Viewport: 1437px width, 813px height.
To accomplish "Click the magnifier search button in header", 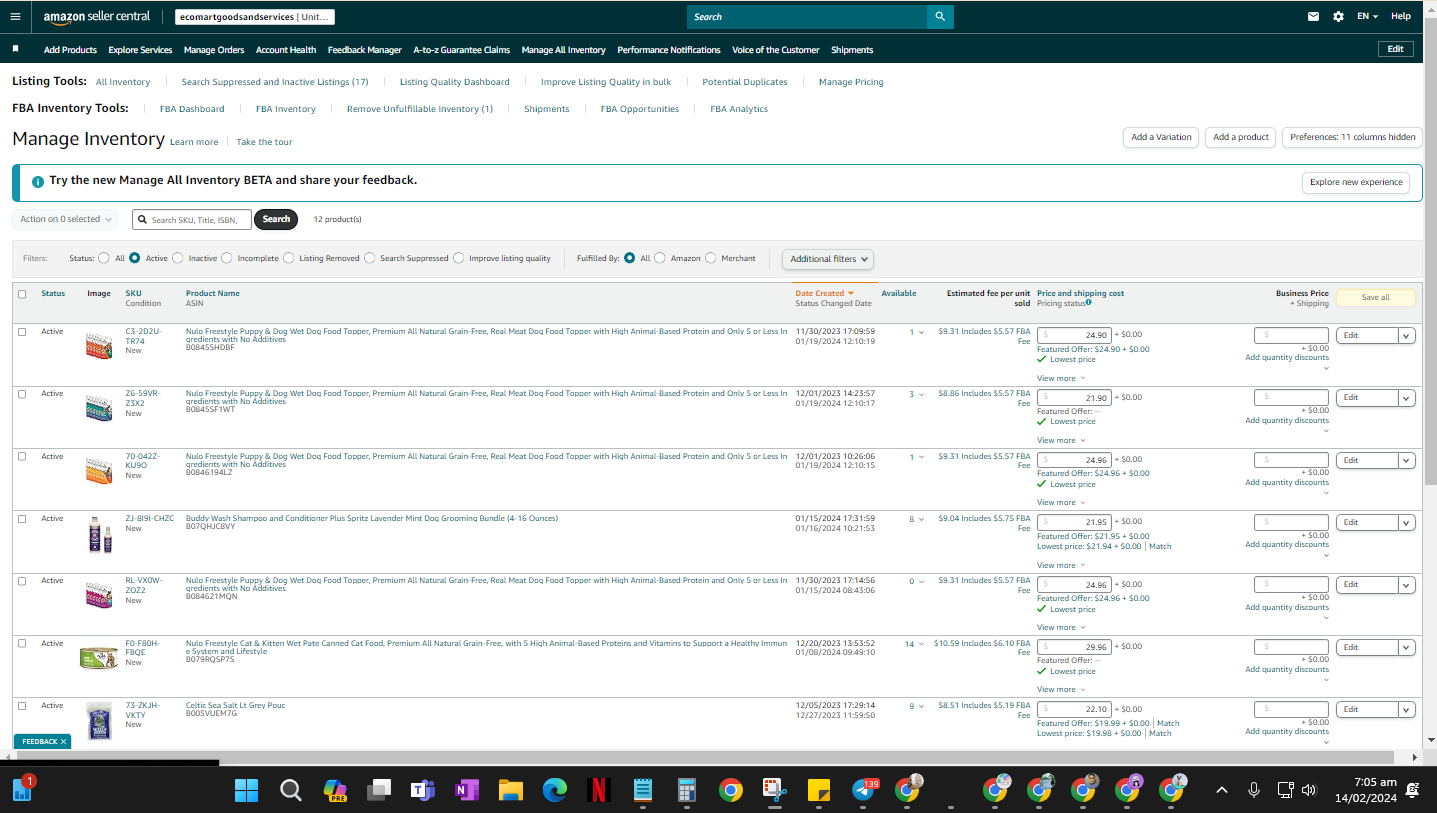I will pyautogui.click(x=940, y=17).
